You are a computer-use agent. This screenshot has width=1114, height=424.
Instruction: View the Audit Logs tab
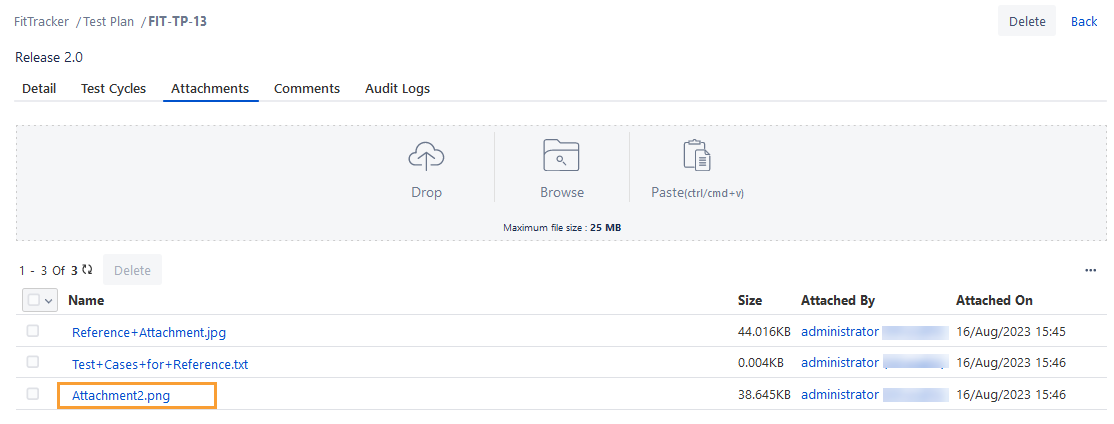(x=397, y=88)
